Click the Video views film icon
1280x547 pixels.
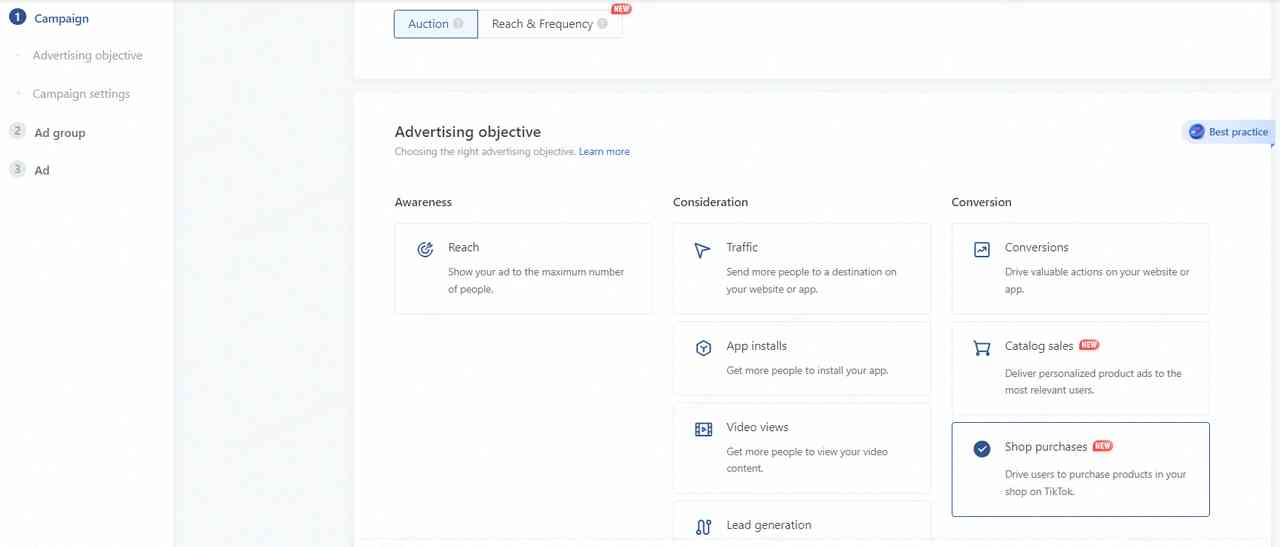[703, 429]
